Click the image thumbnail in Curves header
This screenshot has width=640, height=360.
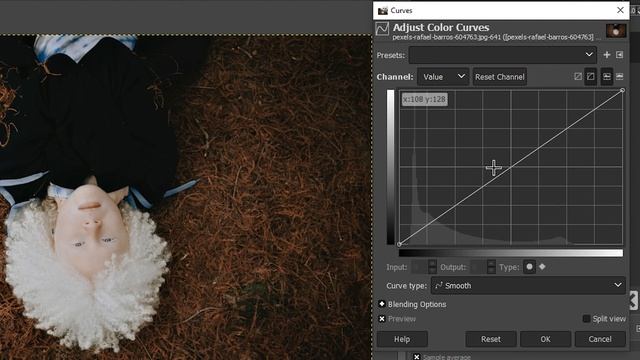[x=616, y=31]
